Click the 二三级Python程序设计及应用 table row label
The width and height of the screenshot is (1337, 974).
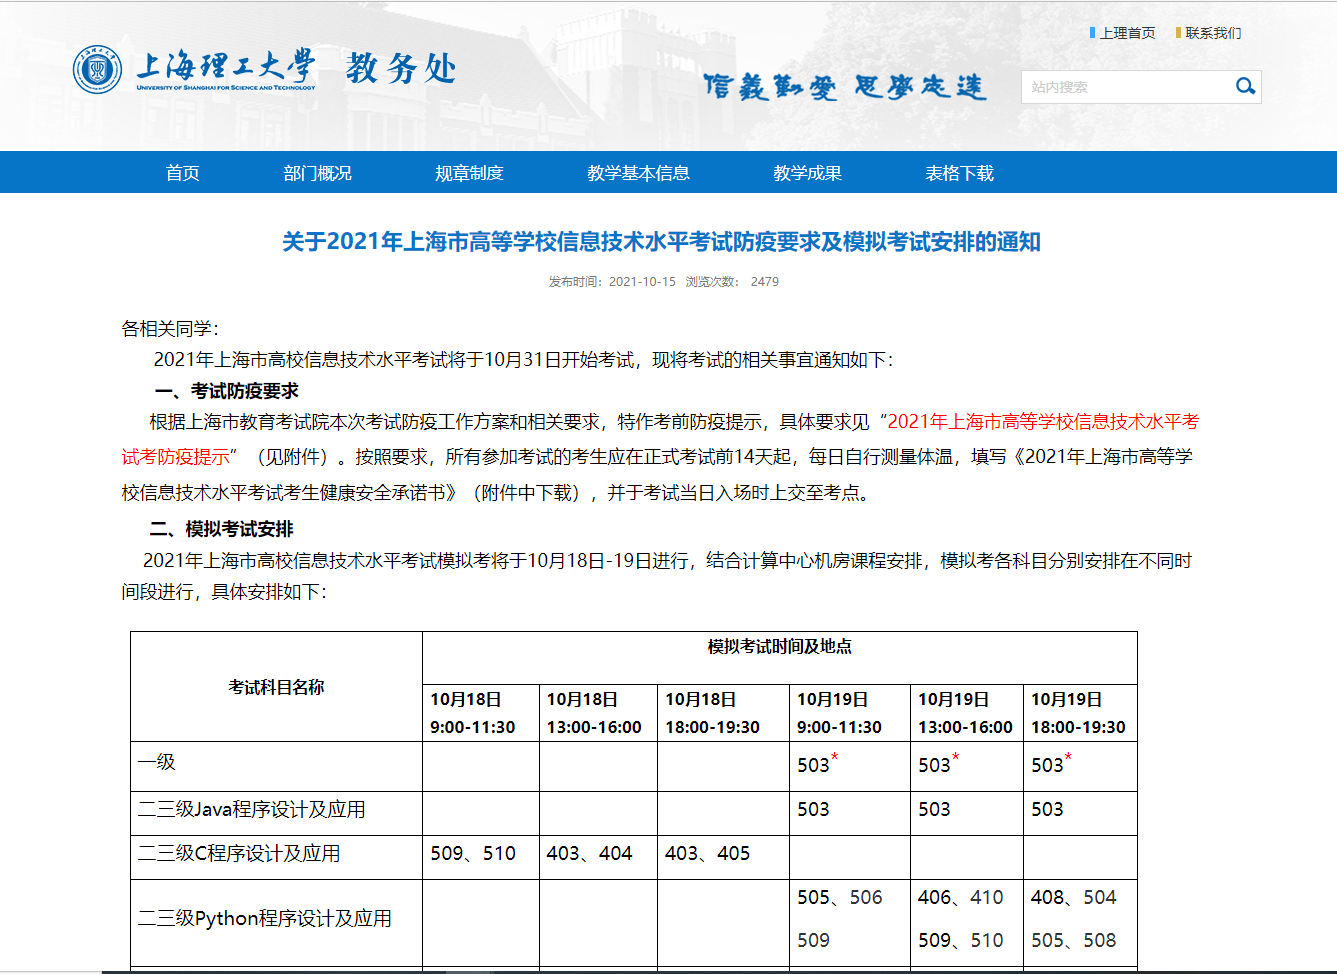[x=265, y=919]
